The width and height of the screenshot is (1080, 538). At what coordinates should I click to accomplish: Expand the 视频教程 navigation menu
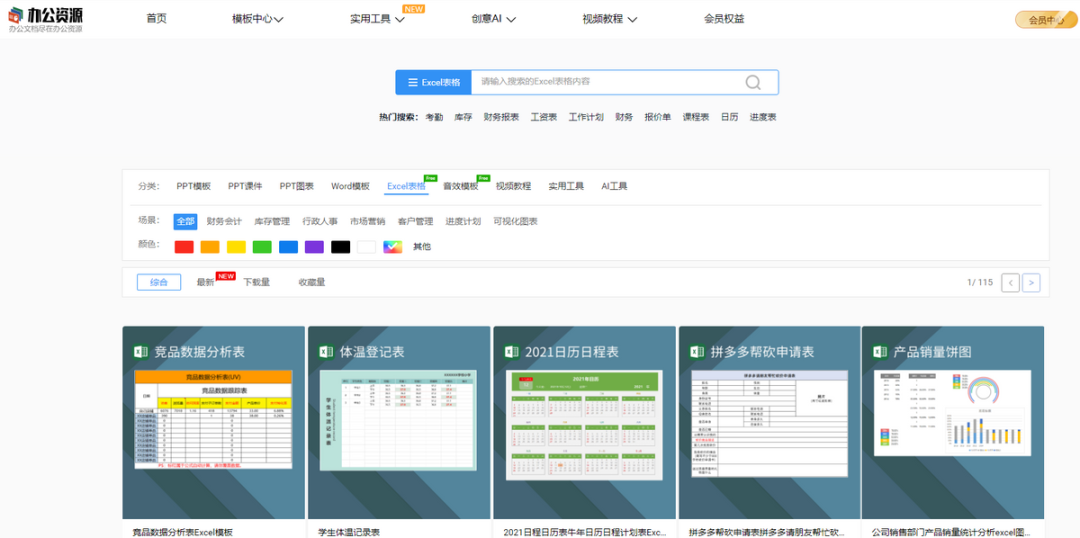[610, 19]
